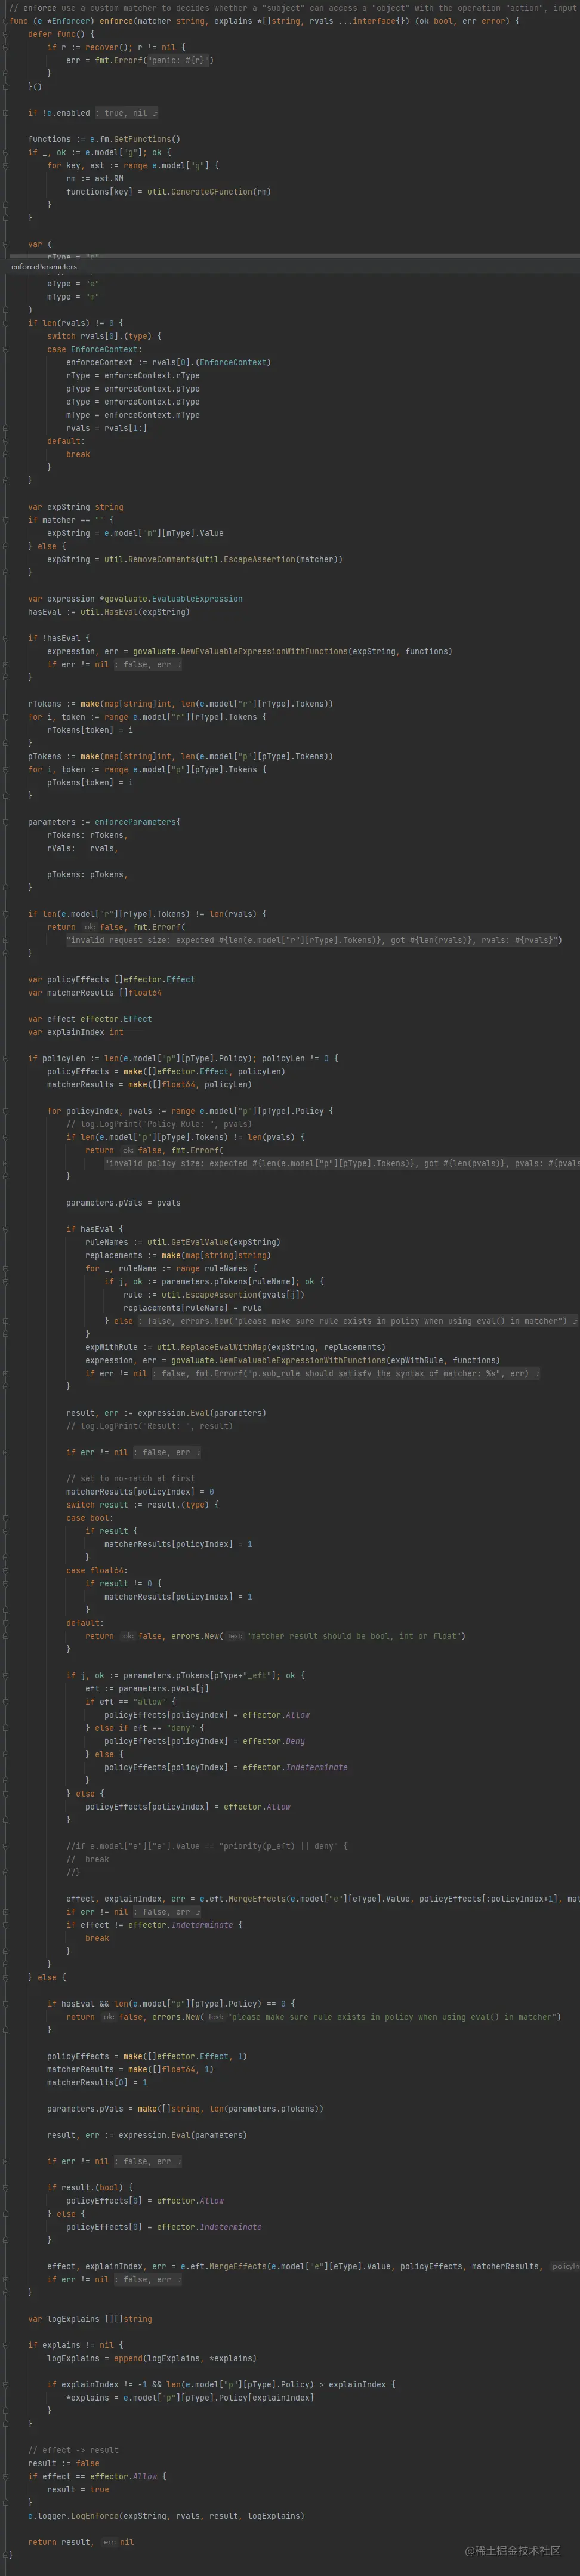The width and height of the screenshot is (580, 2576).
Task: Expand folded 'true, nil' block after e.enabled
Action: coord(126,113)
